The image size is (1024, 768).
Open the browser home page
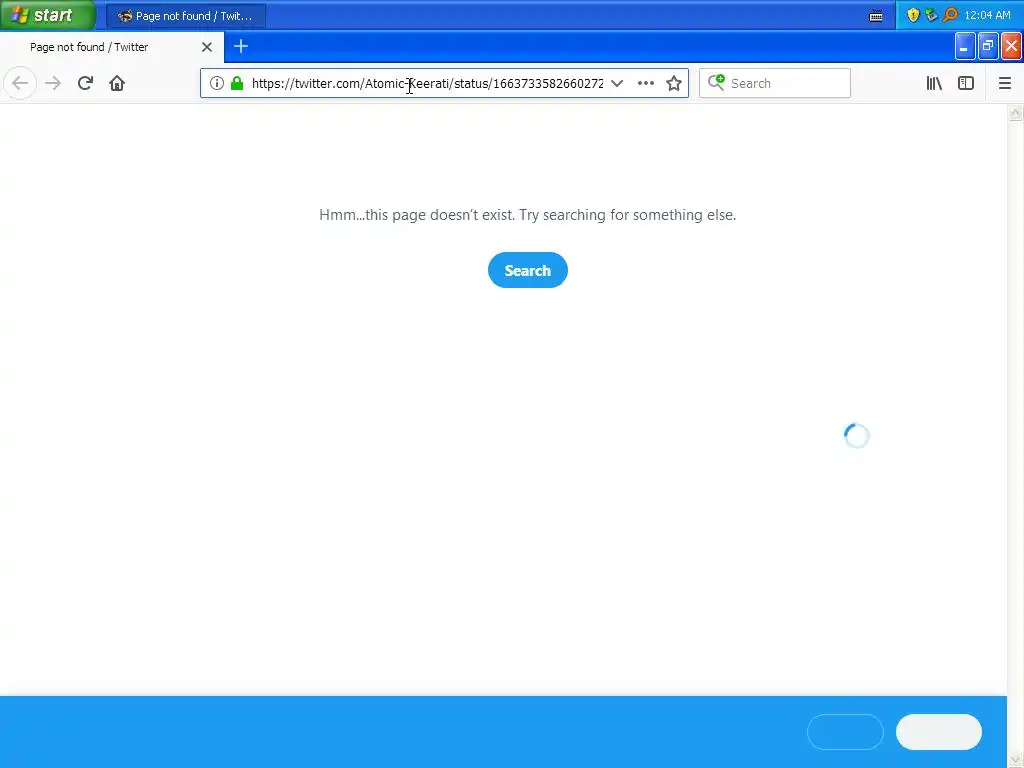point(117,83)
